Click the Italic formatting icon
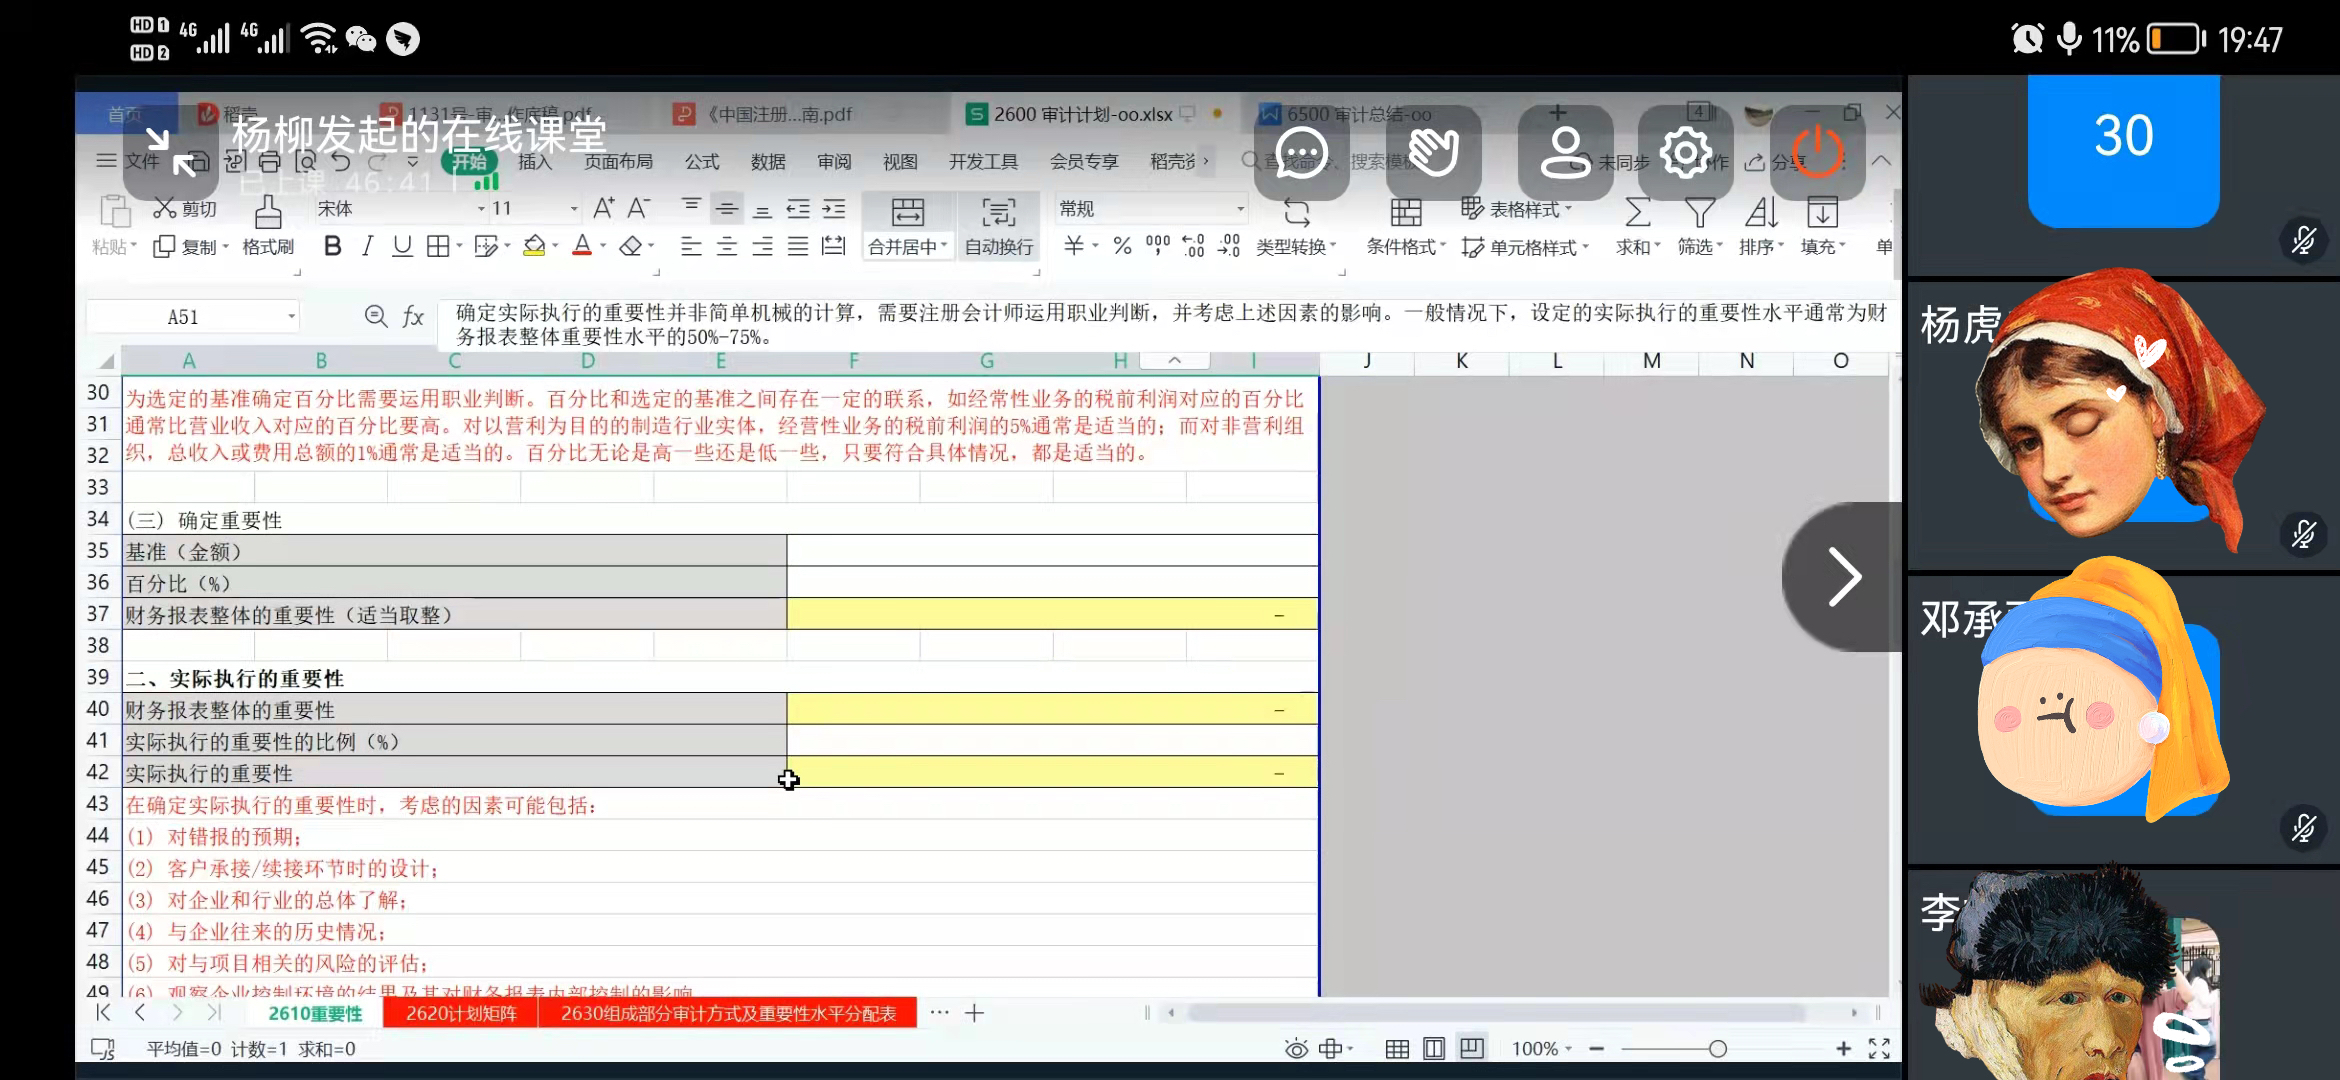The image size is (2340, 1080). point(367,246)
